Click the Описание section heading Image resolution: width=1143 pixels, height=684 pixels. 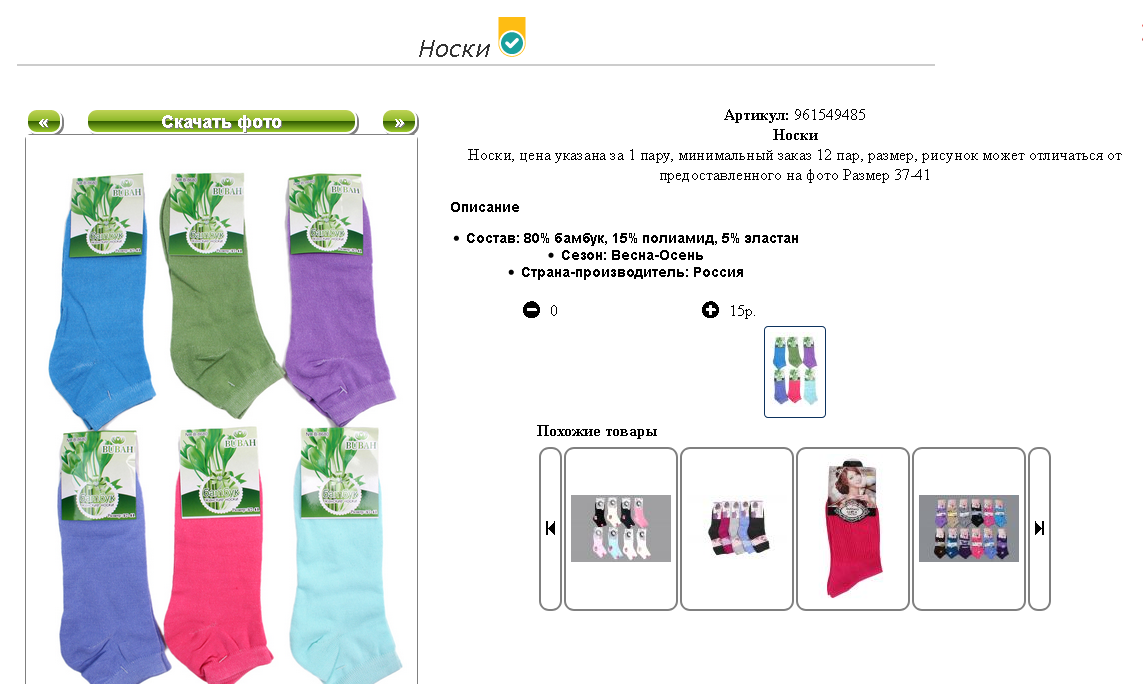coord(485,207)
